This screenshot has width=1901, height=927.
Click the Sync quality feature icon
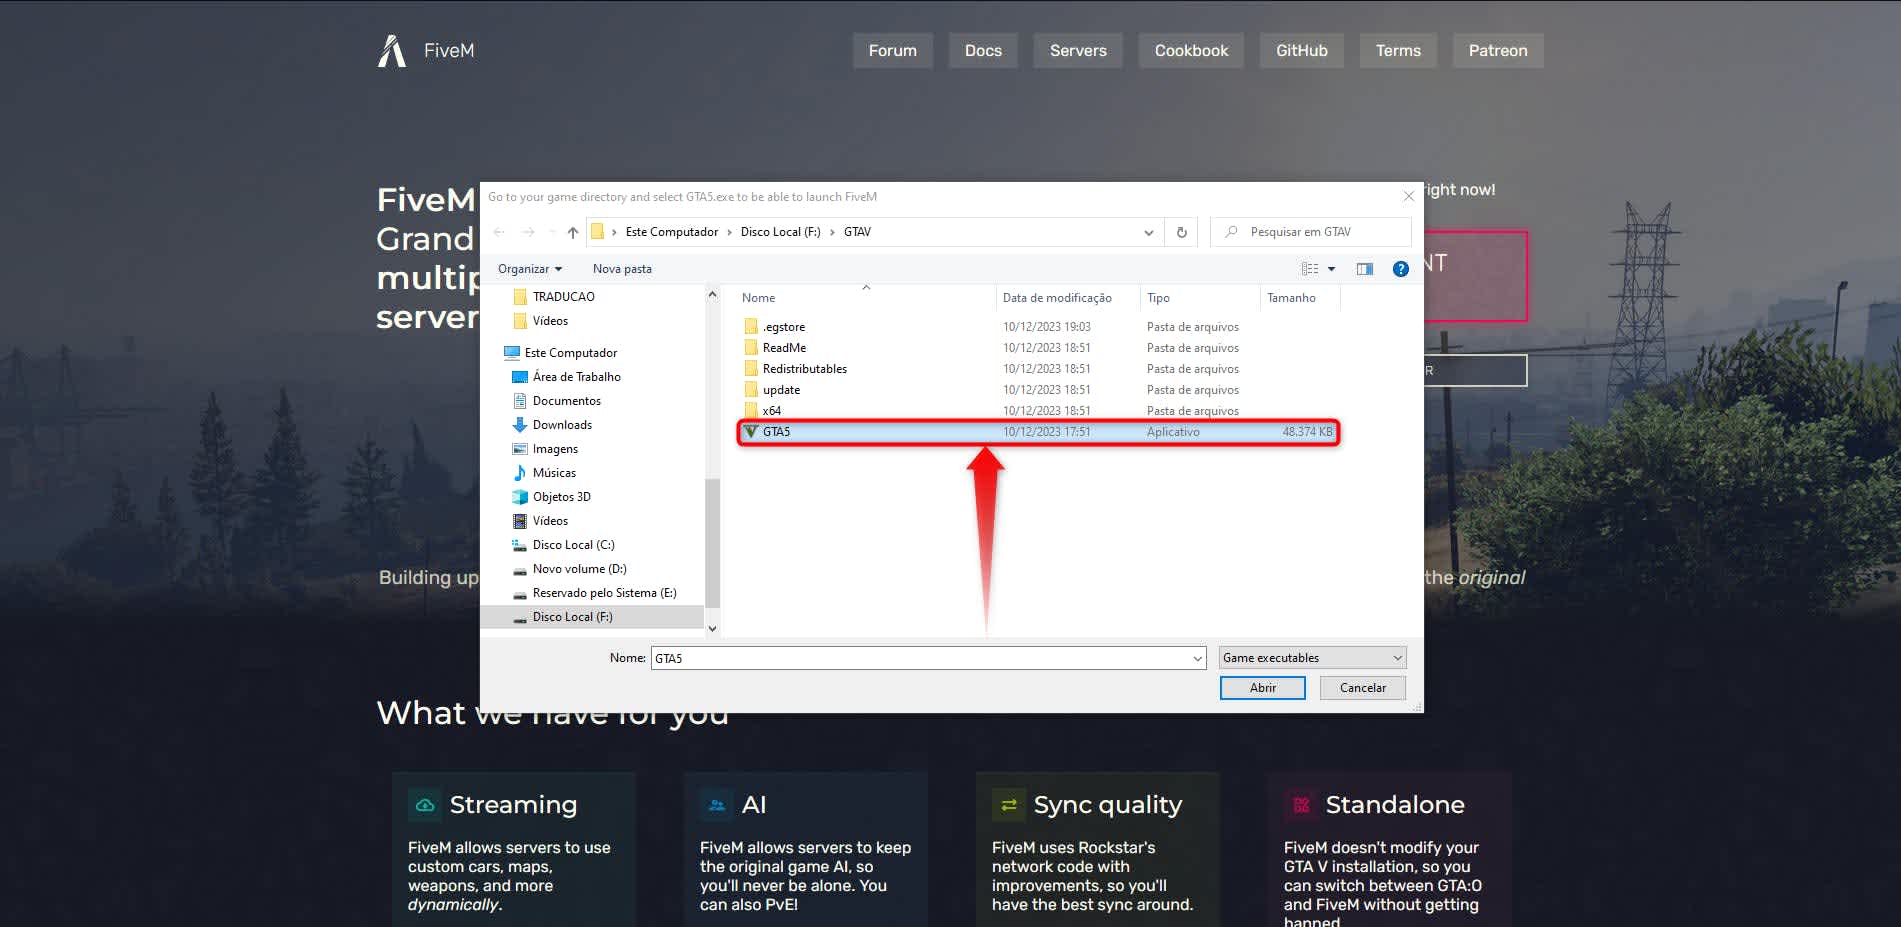(x=1009, y=805)
